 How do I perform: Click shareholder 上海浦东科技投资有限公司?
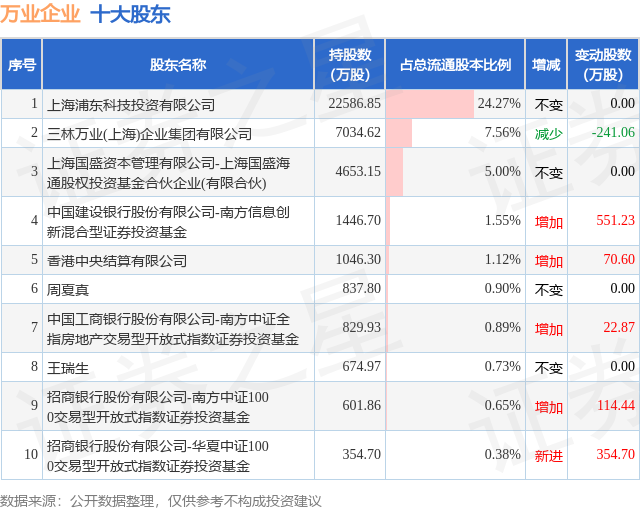tap(131, 105)
